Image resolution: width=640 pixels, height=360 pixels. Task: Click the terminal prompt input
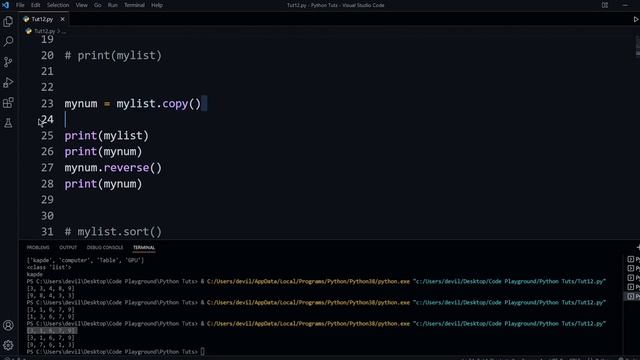coord(203,351)
